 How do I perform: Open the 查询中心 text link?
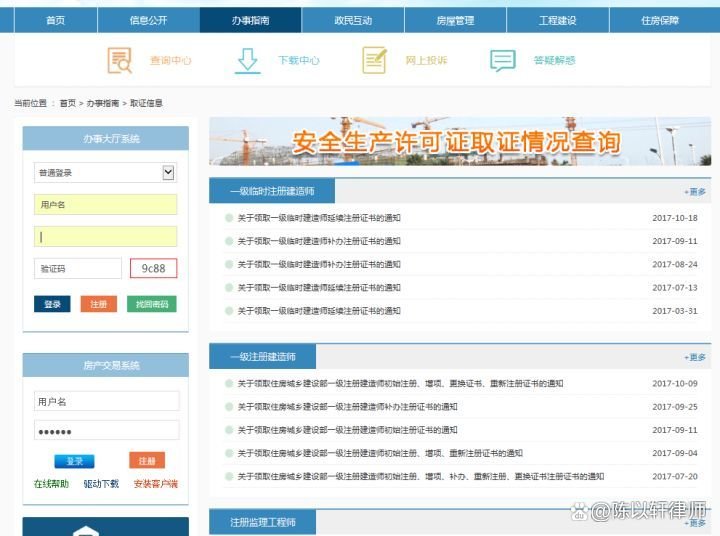(170, 60)
